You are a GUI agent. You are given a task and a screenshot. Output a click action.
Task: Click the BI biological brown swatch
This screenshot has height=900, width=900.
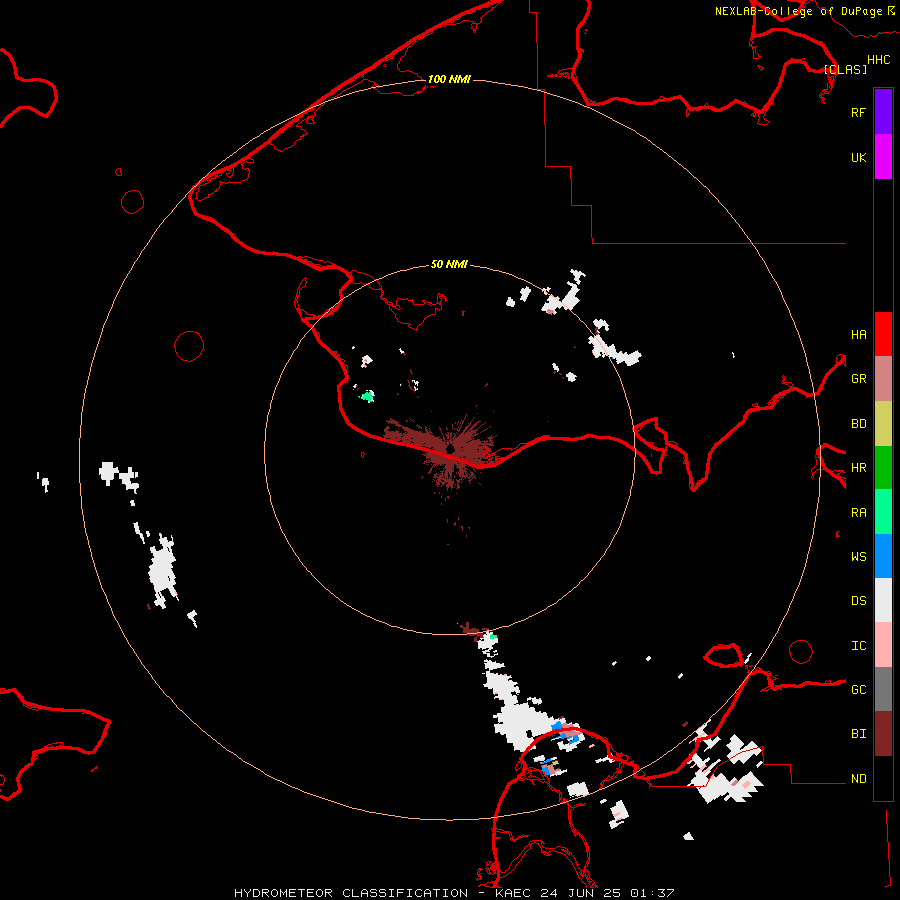883,734
